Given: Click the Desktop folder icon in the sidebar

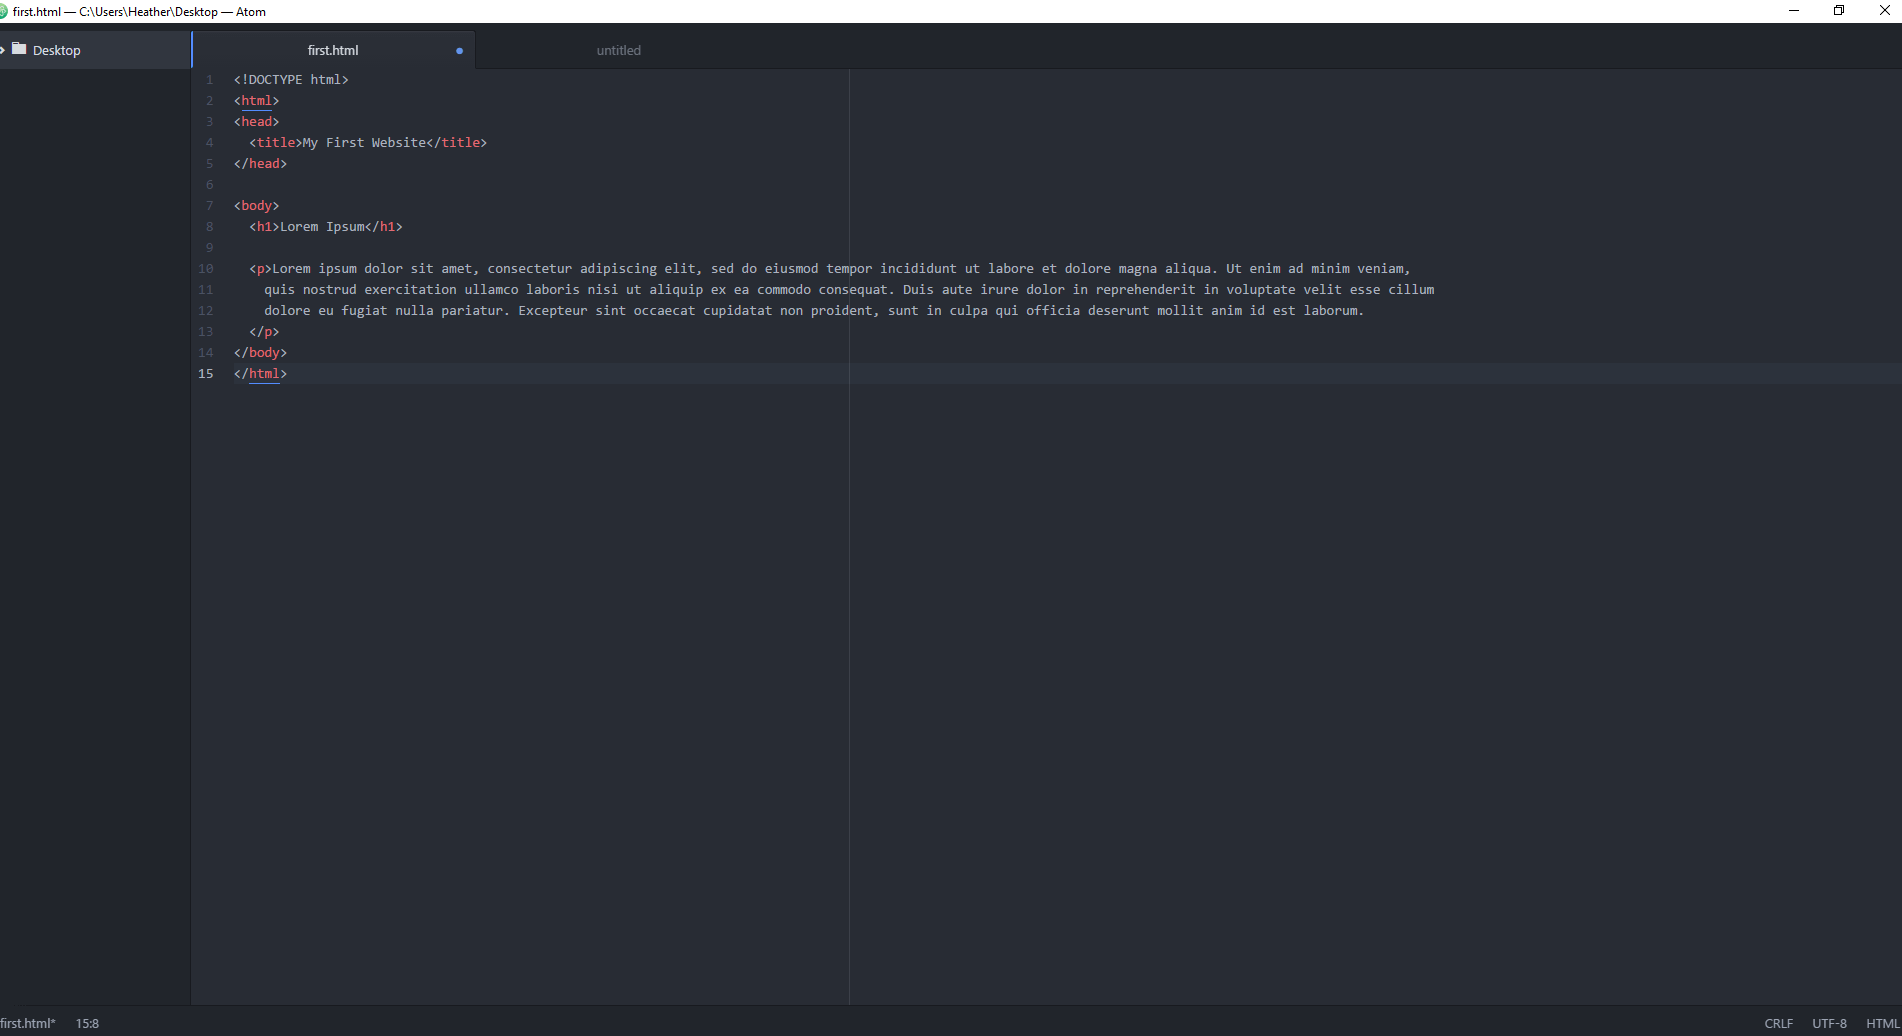Looking at the screenshot, I should [x=20, y=49].
